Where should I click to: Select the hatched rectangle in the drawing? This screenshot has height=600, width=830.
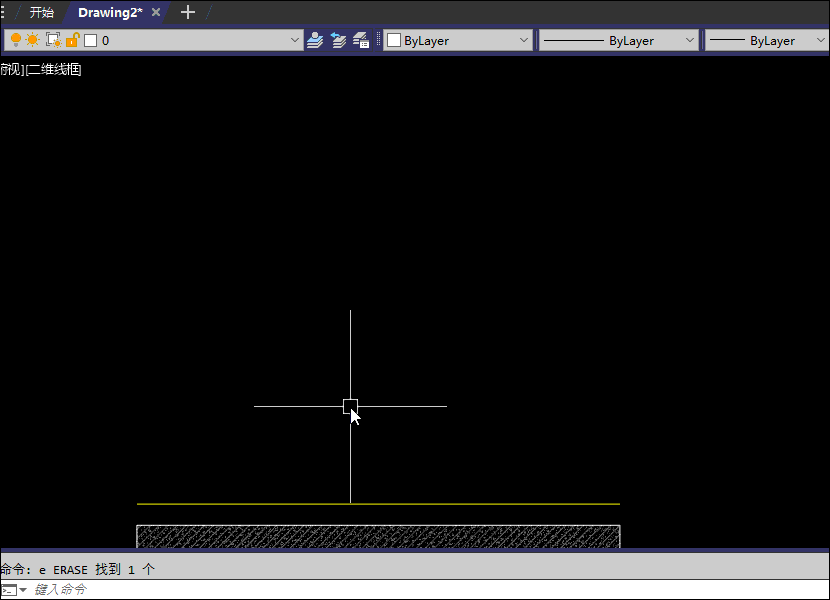(x=378, y=537)
